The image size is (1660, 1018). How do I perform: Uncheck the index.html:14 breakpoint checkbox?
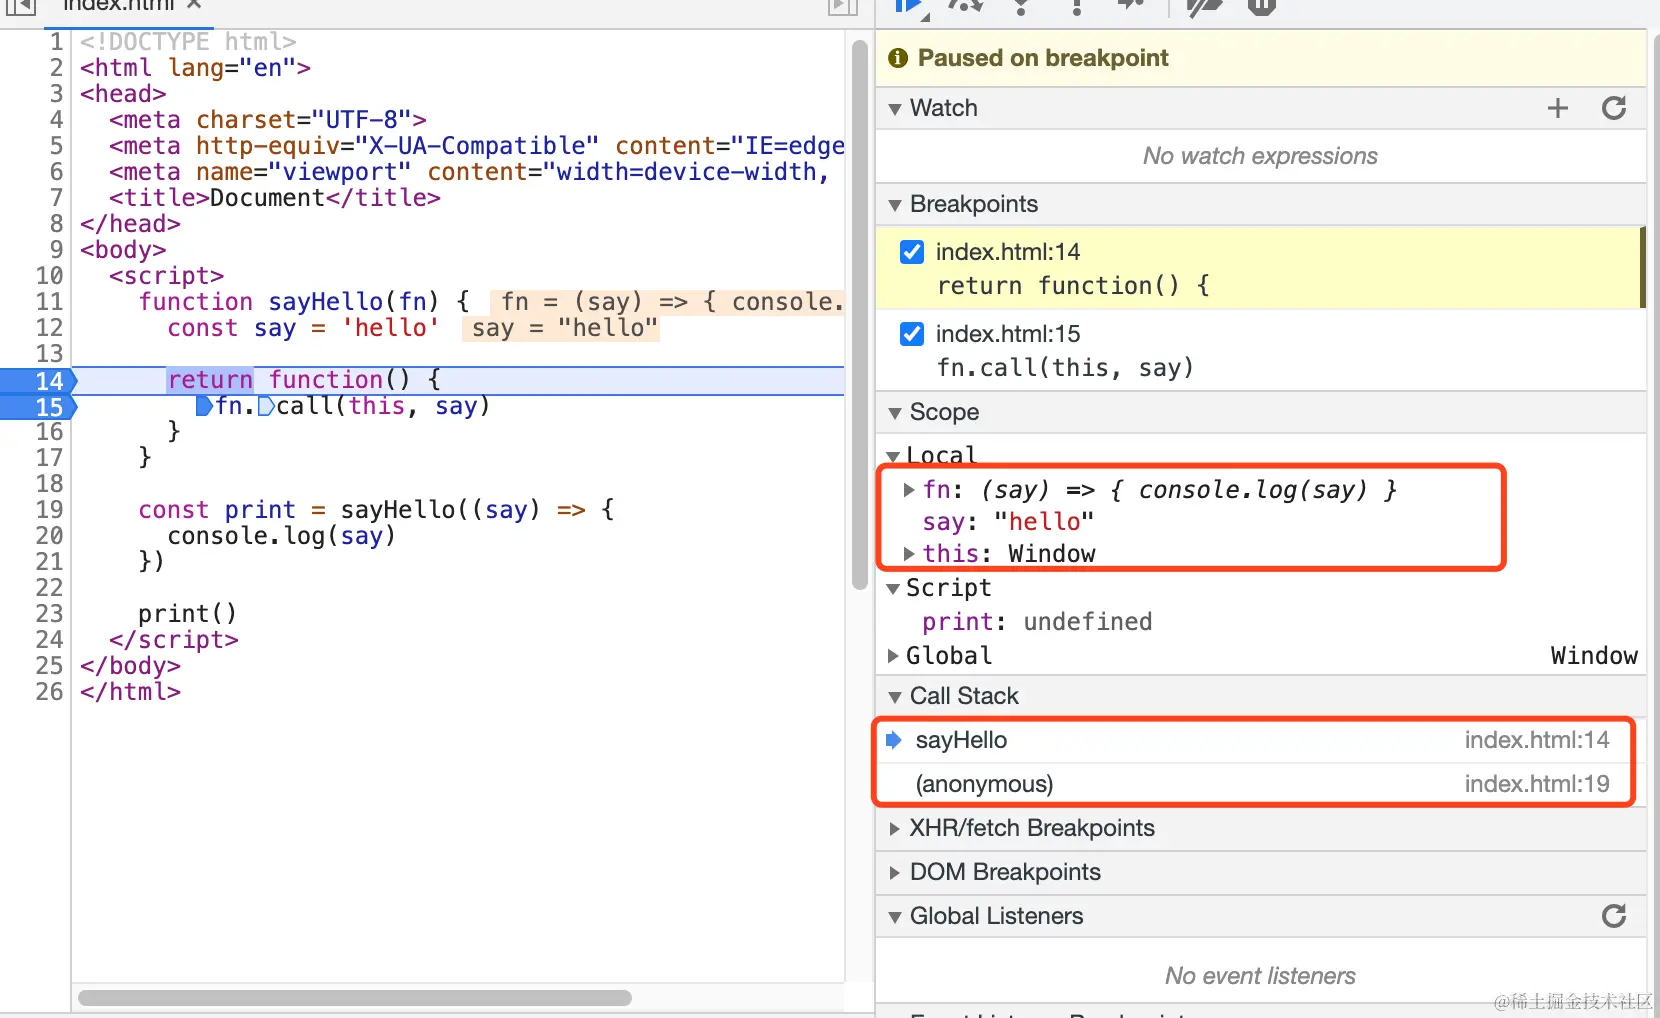912,252
